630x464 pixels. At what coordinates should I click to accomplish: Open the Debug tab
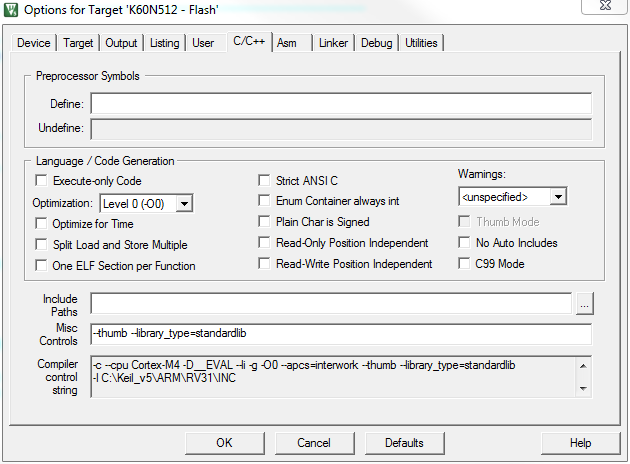point(376,43)
